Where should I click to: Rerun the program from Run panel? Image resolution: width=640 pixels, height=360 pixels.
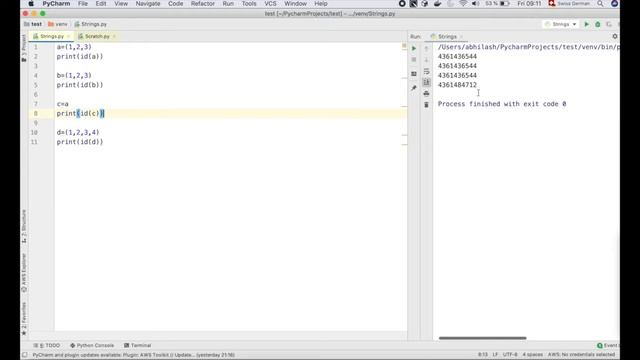point(414,49)
